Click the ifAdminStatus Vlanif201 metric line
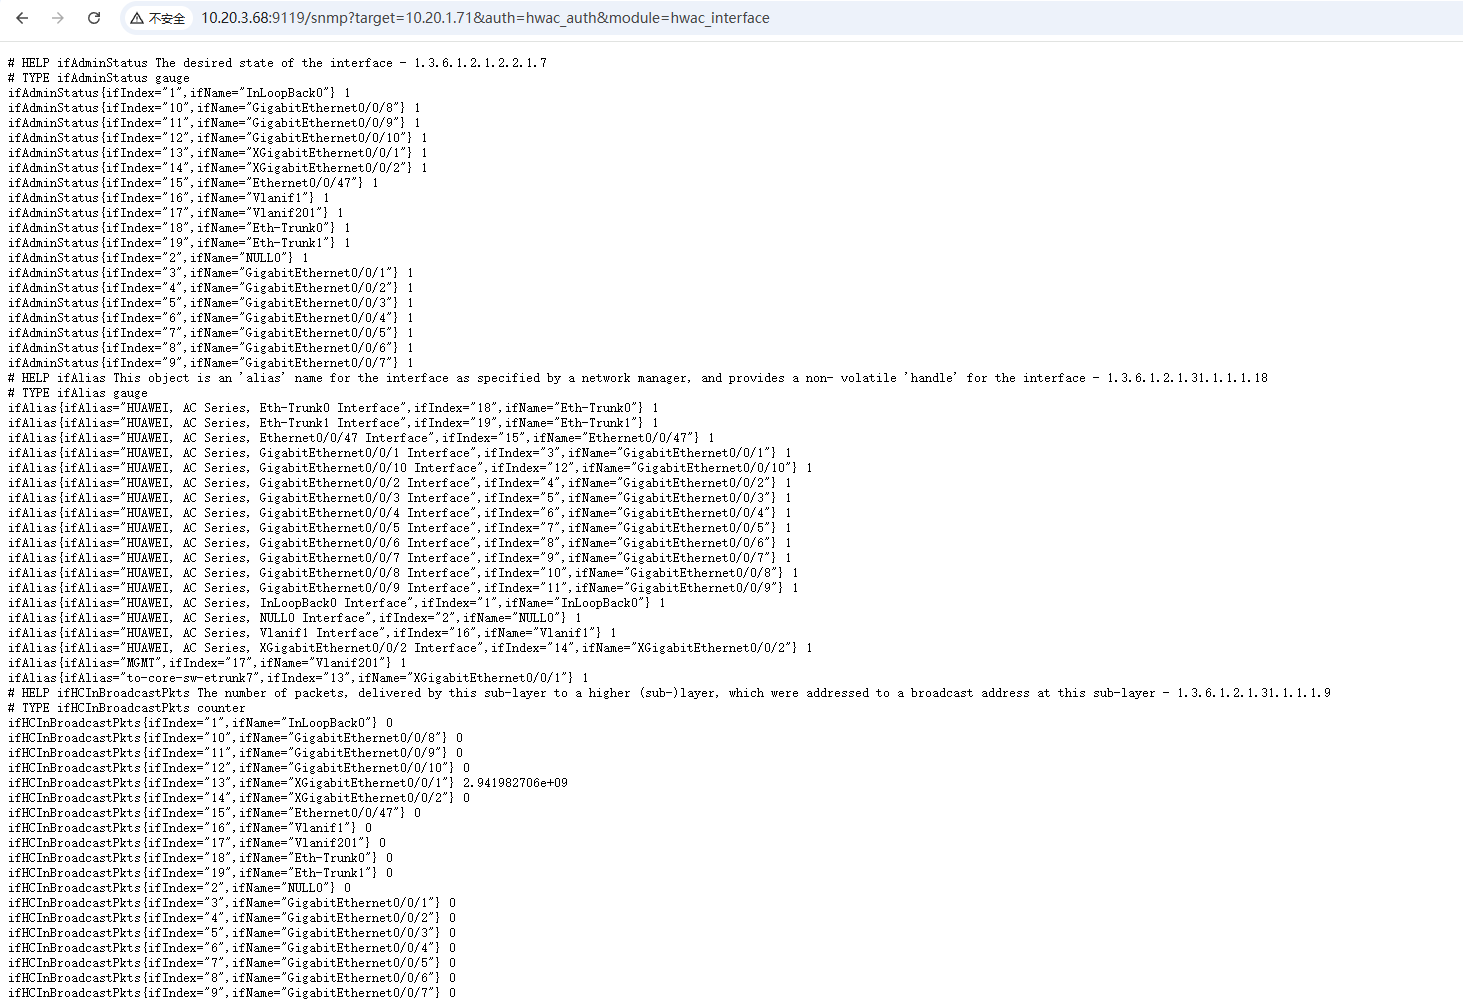This screenshot has height=999, width=1463. pyautogui.click(x=175, y=213)
